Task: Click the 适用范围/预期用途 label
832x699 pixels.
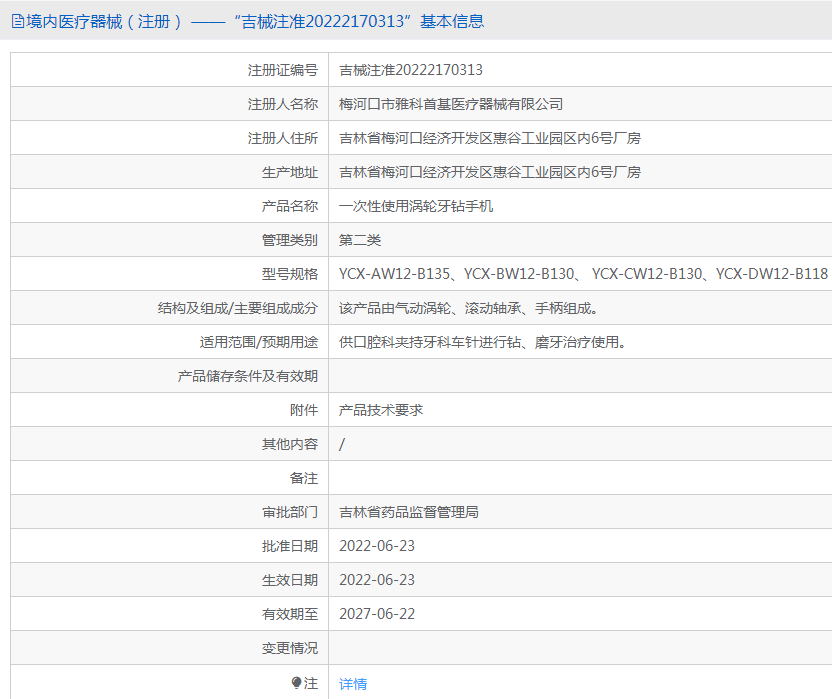Action: click(x=259, y=342)
